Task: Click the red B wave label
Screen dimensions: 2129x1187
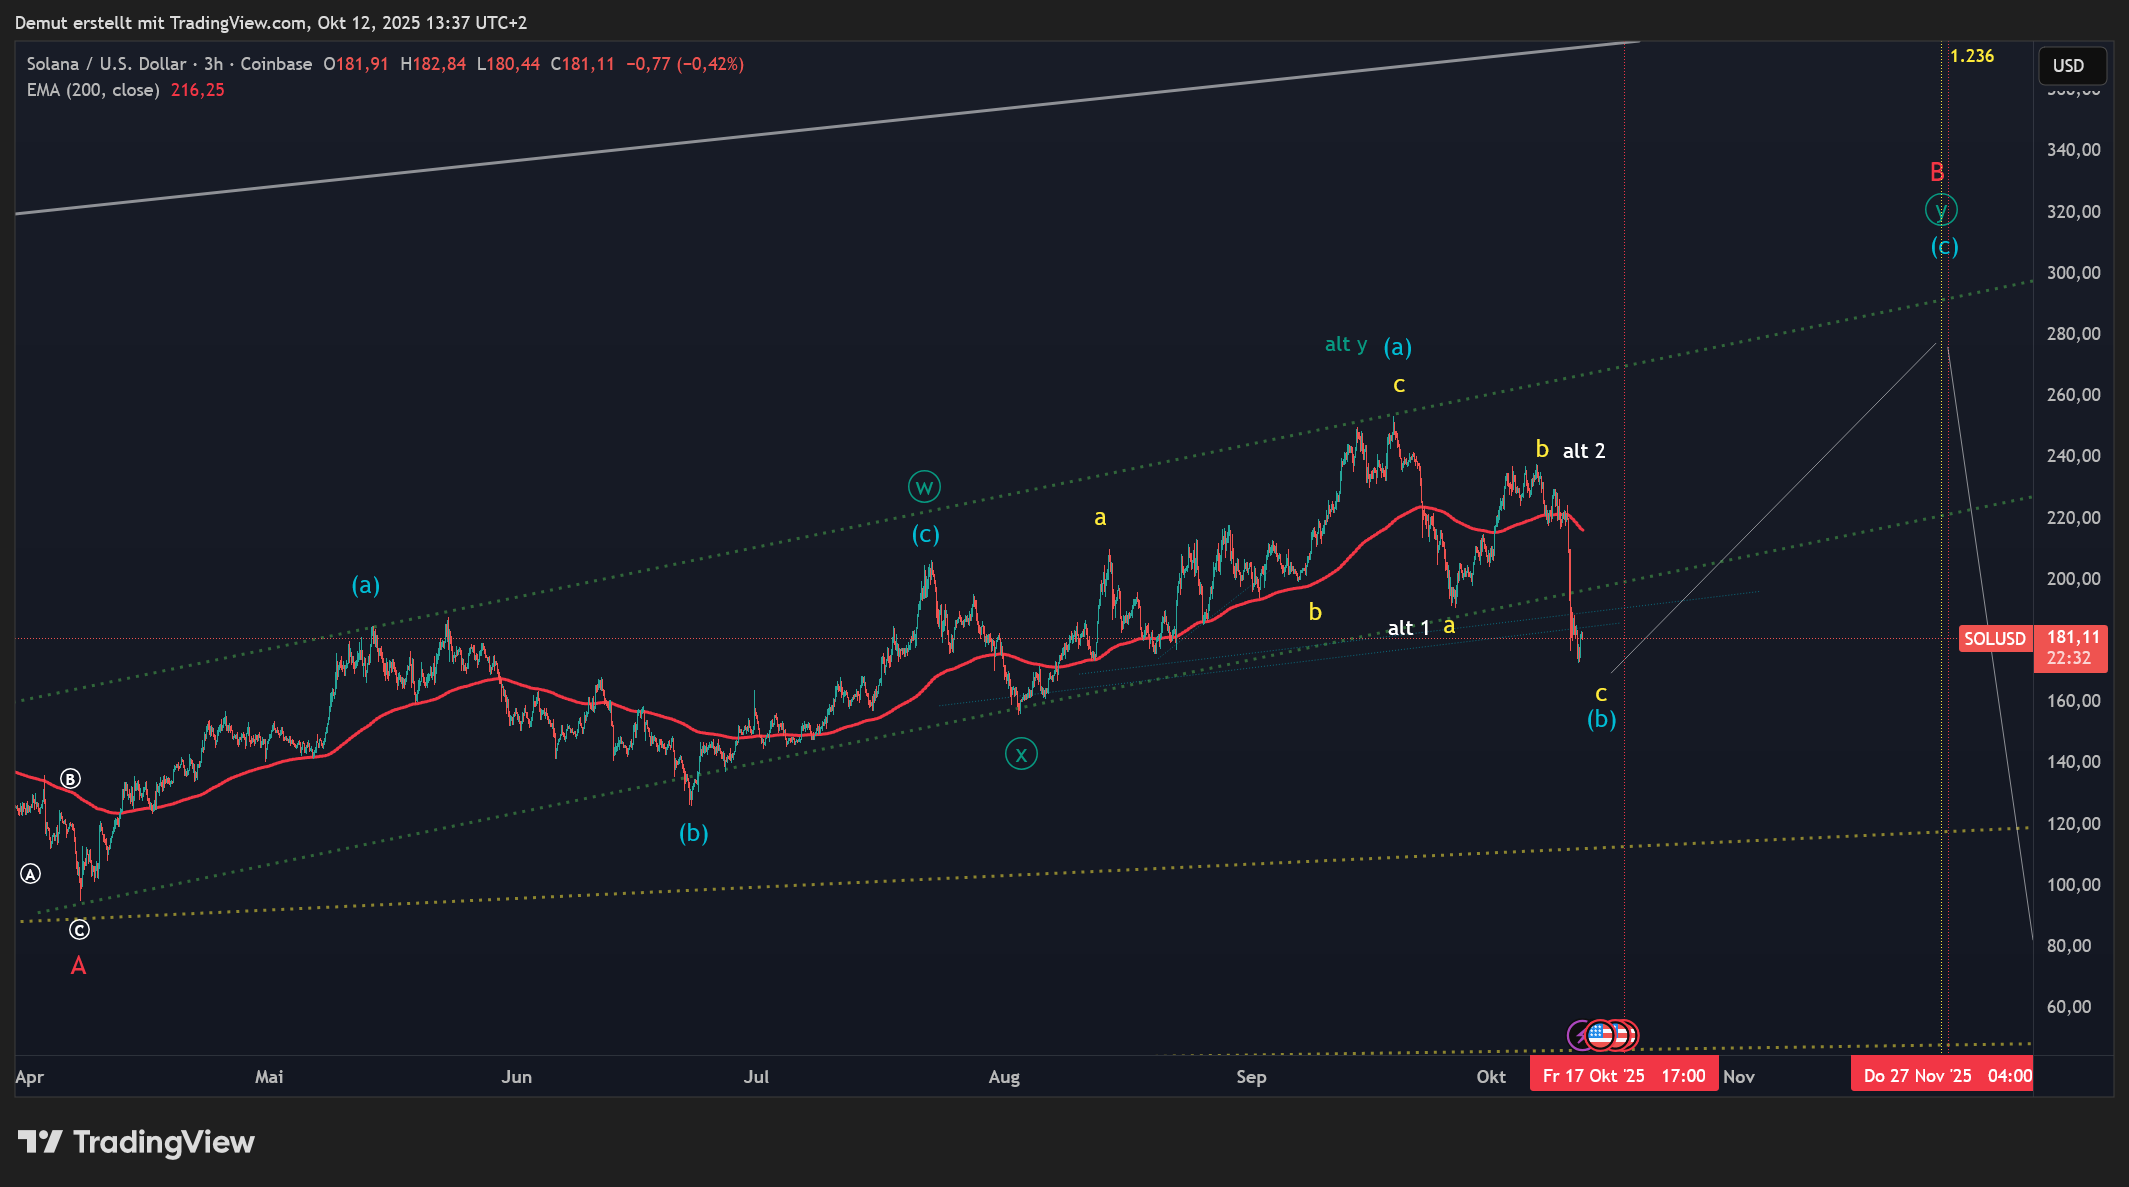Action: tap(1937, 172)
